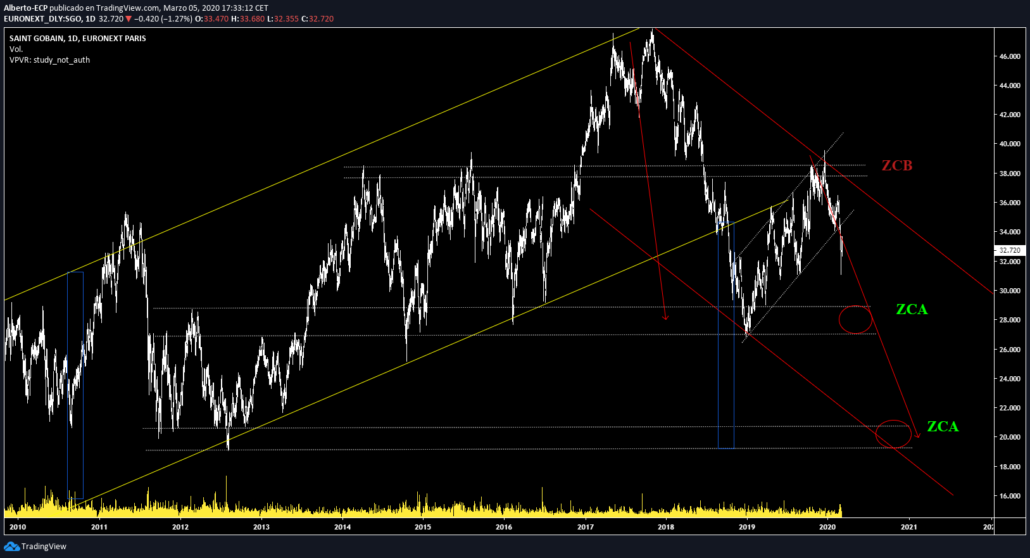Click the 2019 label on time axis
1030x558 pixels.
tap(747, 526)
